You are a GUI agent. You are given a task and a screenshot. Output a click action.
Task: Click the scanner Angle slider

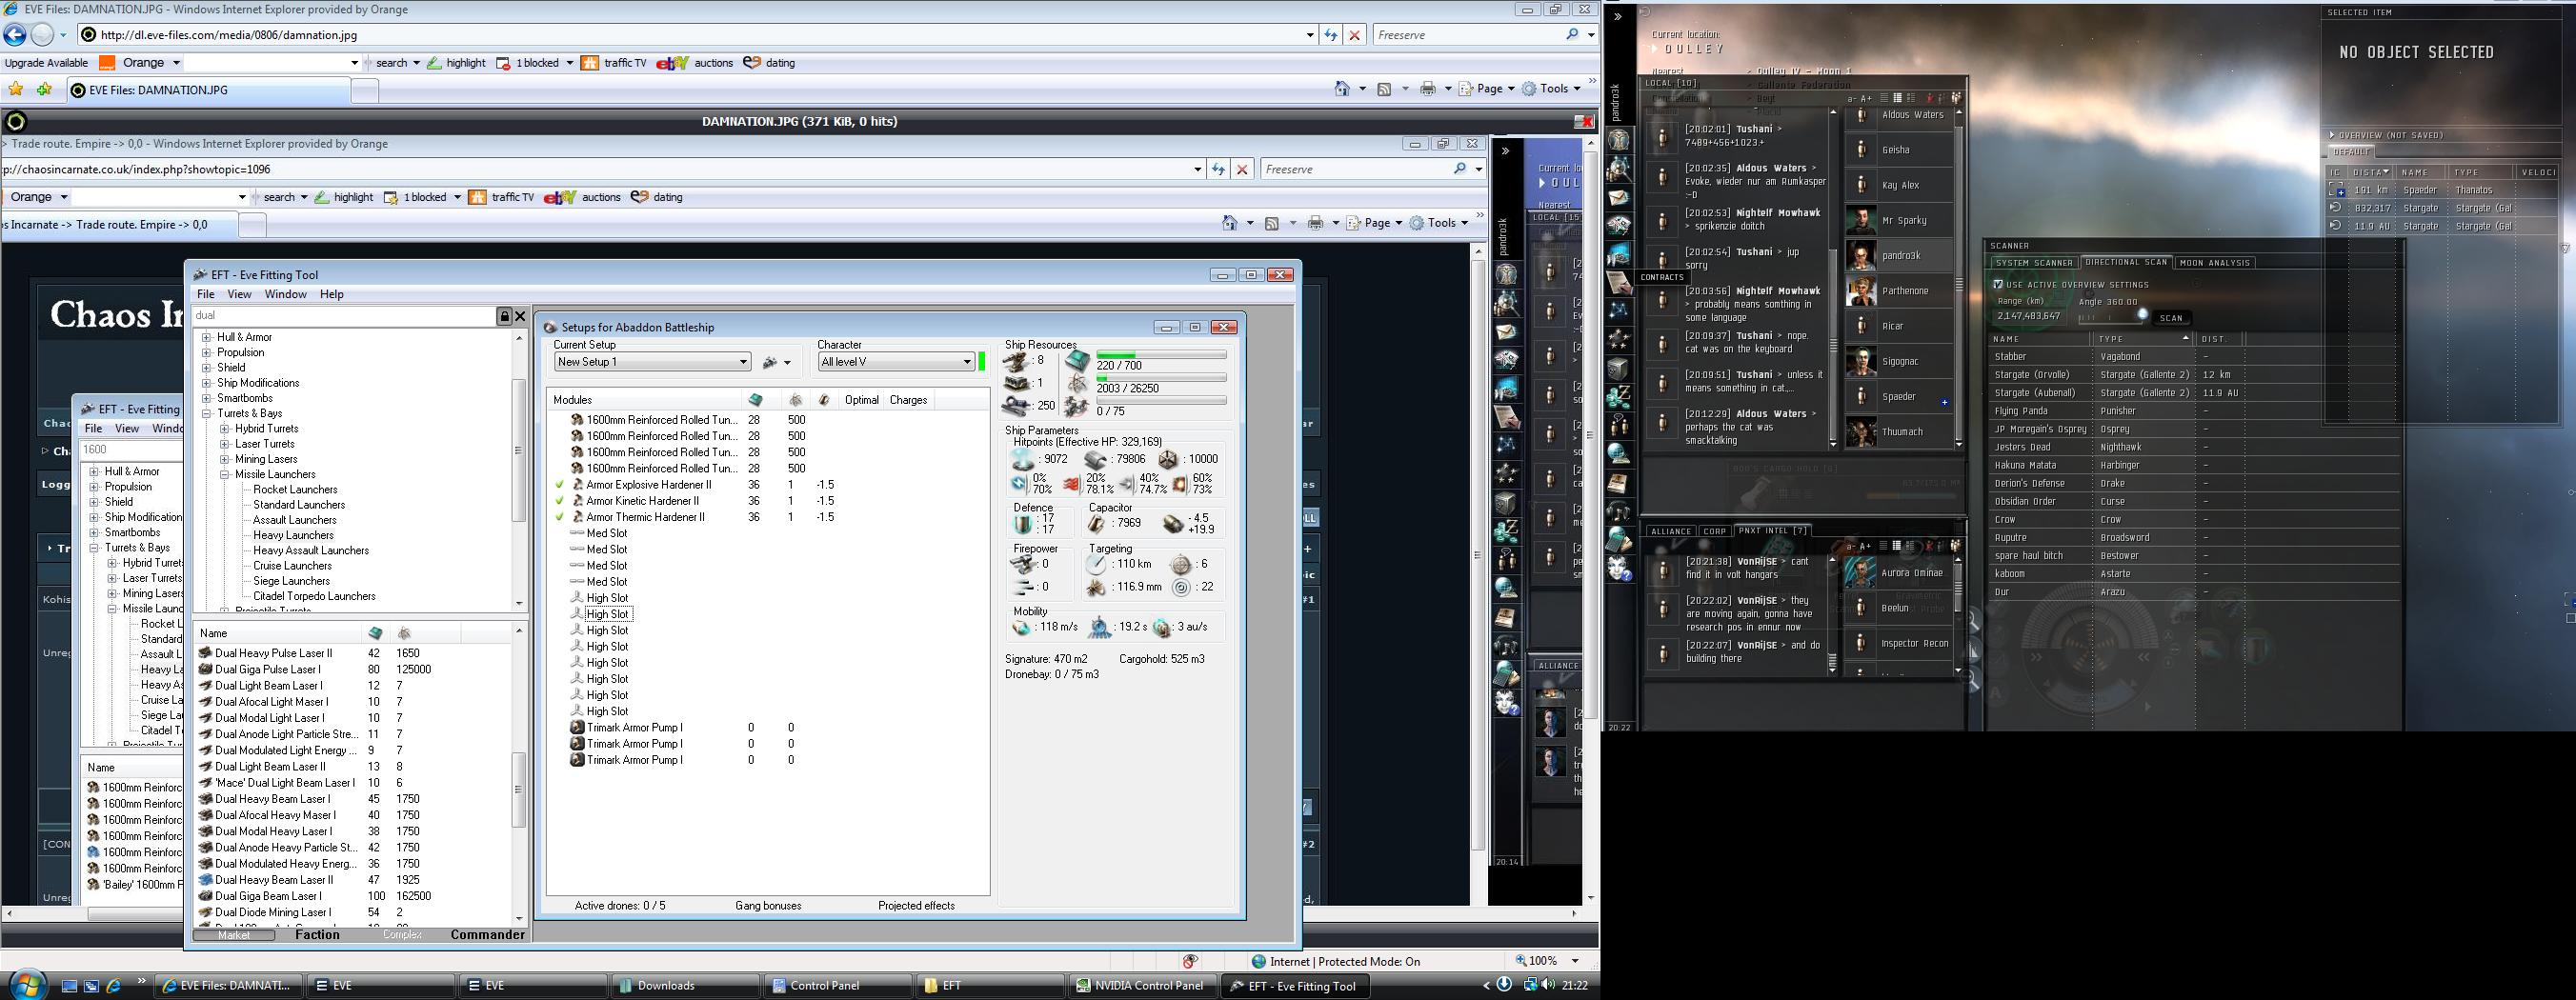point(2112,317)
